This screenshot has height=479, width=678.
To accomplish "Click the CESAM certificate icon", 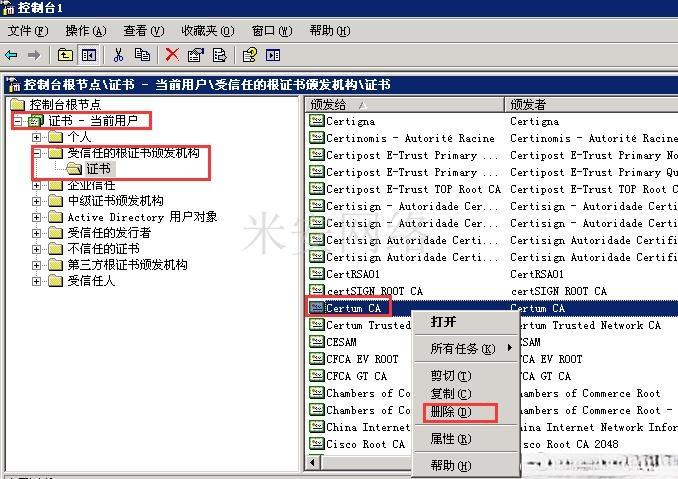I will (317, 342).
